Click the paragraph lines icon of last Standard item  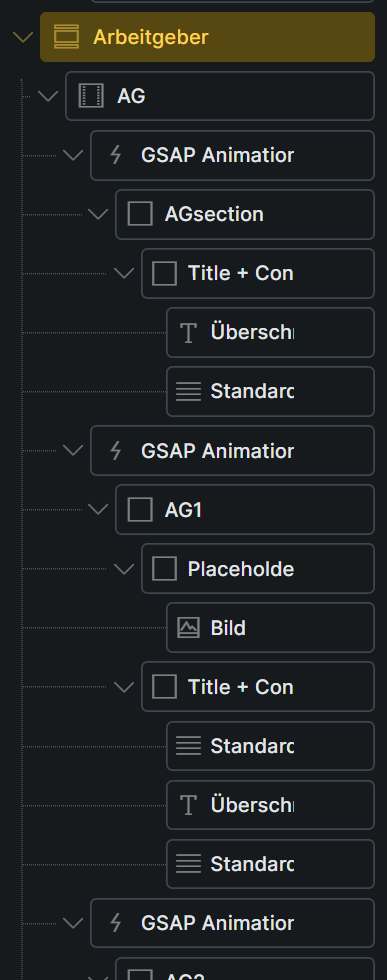tap(188, 864)
